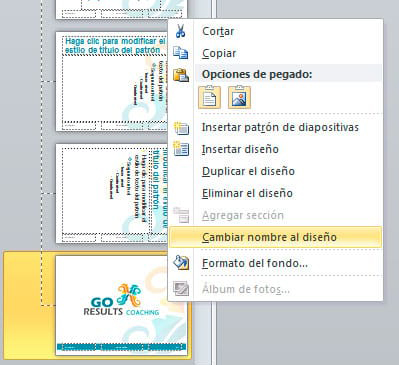
Task: Choose Cambiar nombre al diseño
Action: click(x=275, y=237)
